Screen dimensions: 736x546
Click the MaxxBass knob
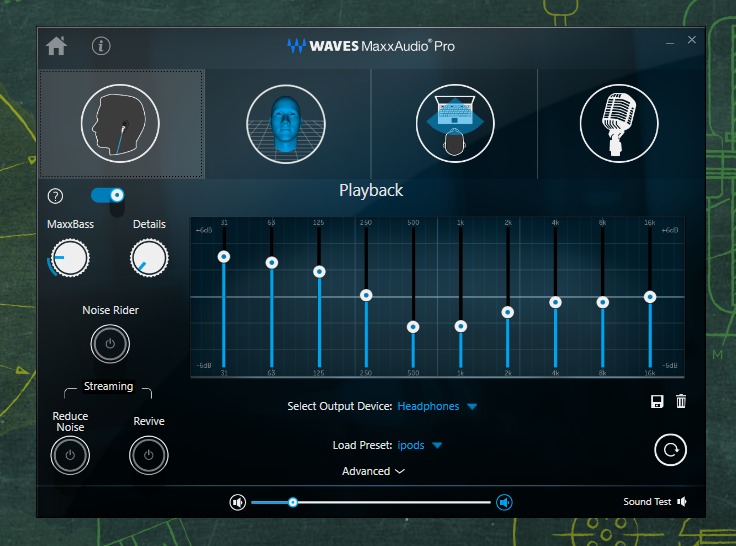(x=70, y=258)
